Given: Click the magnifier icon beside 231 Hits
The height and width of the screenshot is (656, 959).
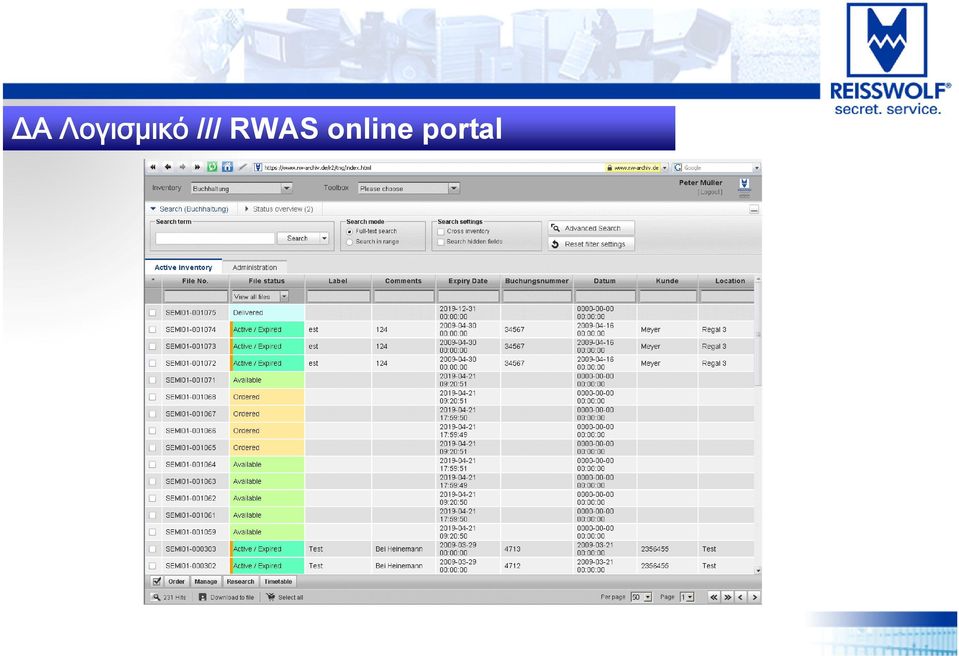Looking at the screenshot, I should click(x=156, y=597).
